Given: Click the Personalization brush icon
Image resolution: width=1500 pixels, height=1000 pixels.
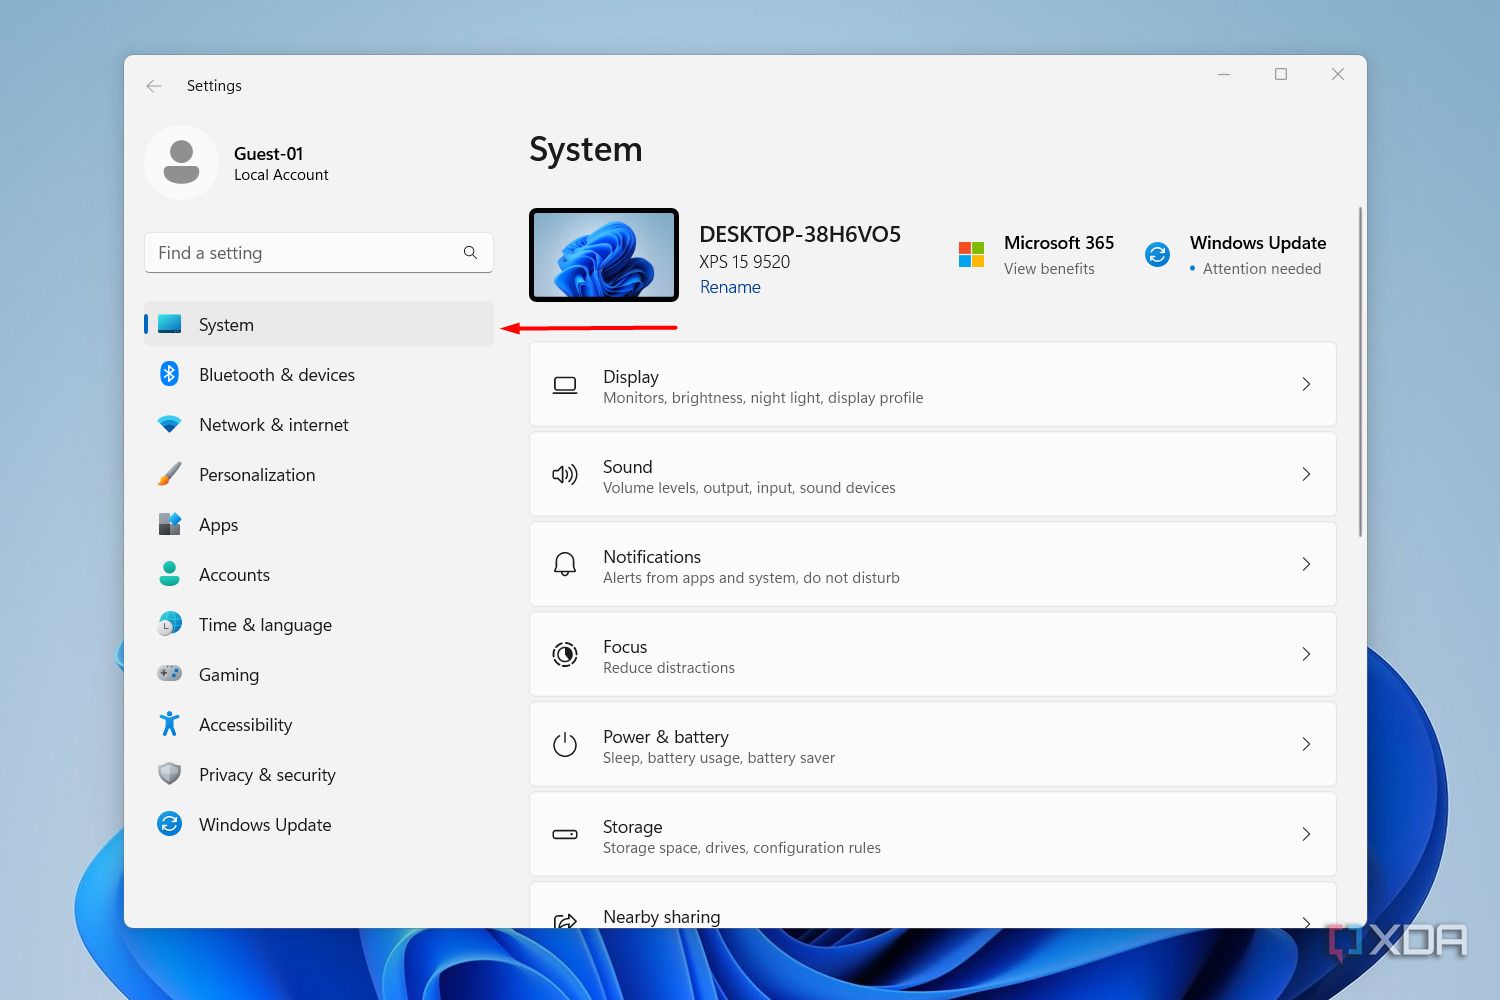Looking at the screenshot, I should click(170, 474).
